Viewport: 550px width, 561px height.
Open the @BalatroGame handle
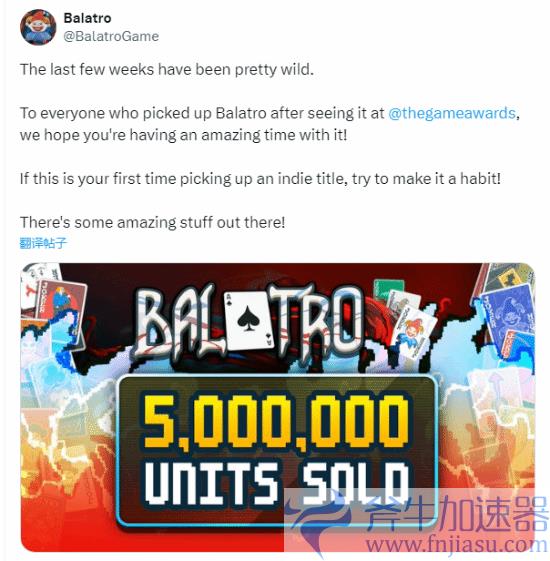tap(111, 36)
